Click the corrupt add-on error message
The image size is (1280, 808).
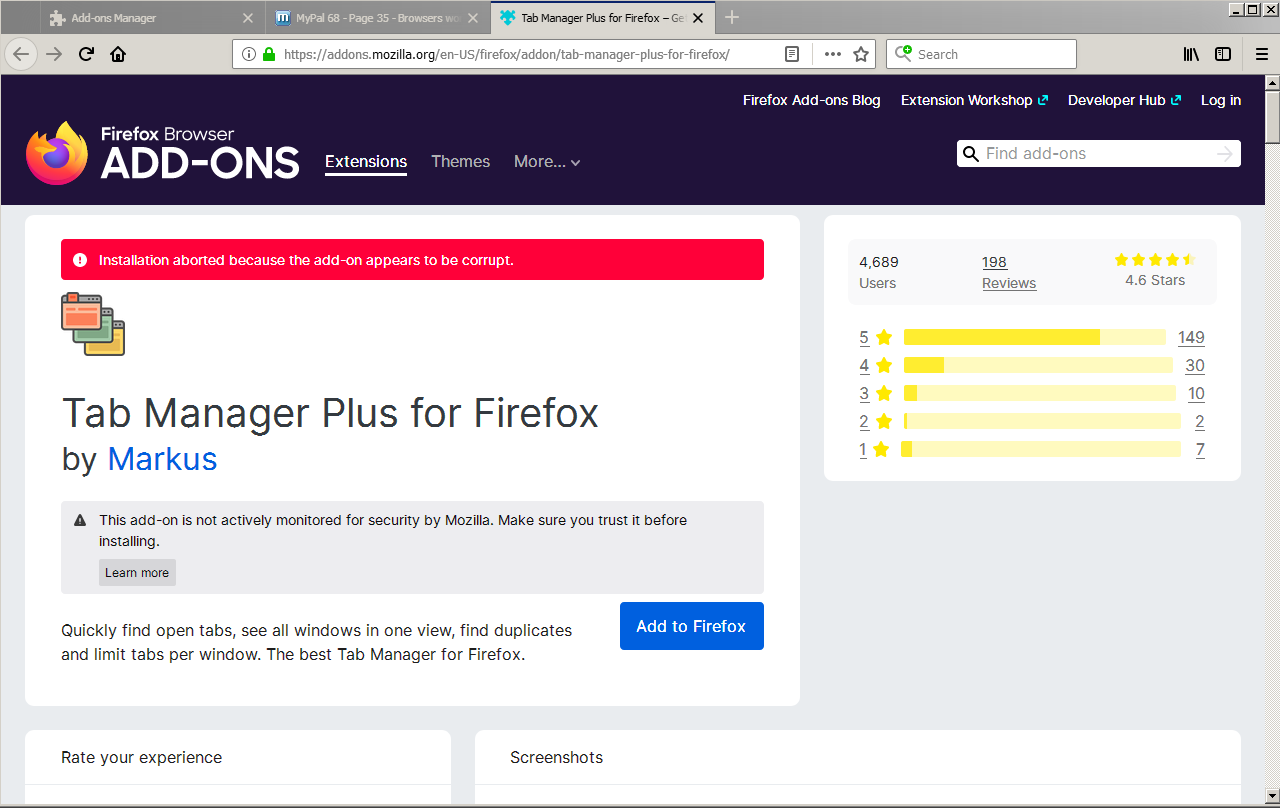coord(412,260)
